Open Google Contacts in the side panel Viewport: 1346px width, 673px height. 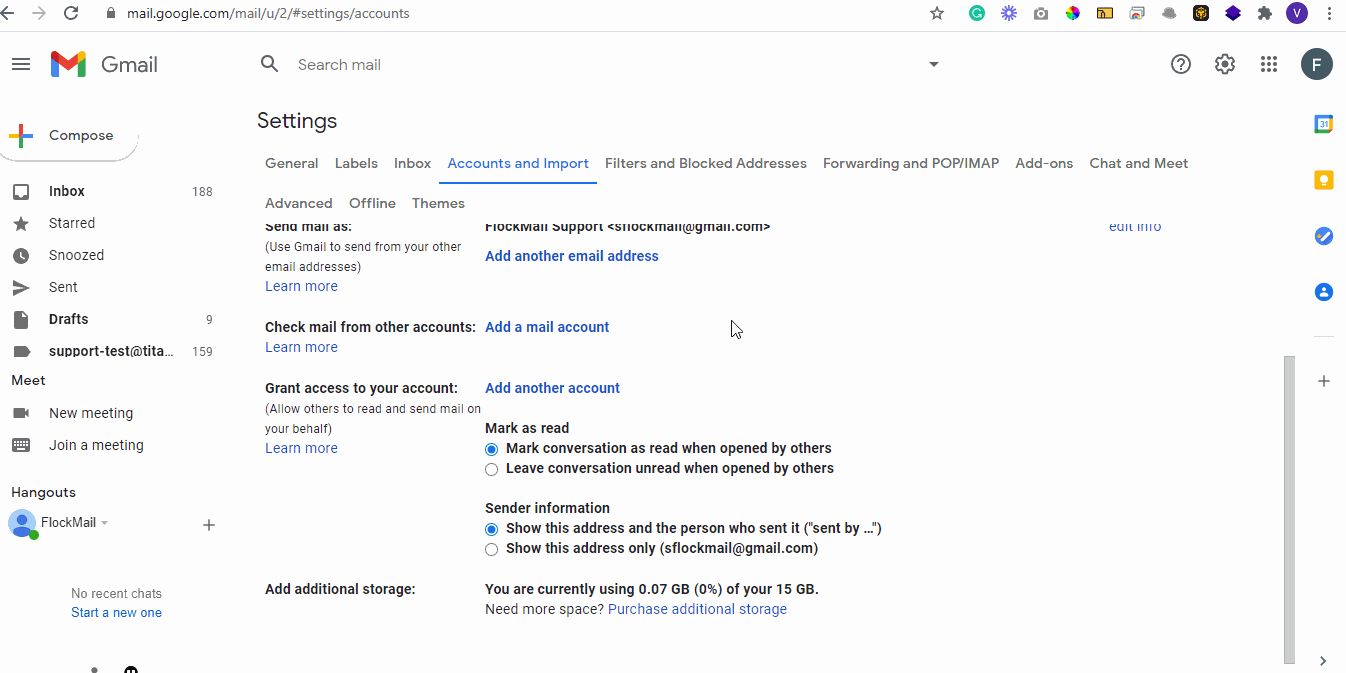pos(1323,292)
